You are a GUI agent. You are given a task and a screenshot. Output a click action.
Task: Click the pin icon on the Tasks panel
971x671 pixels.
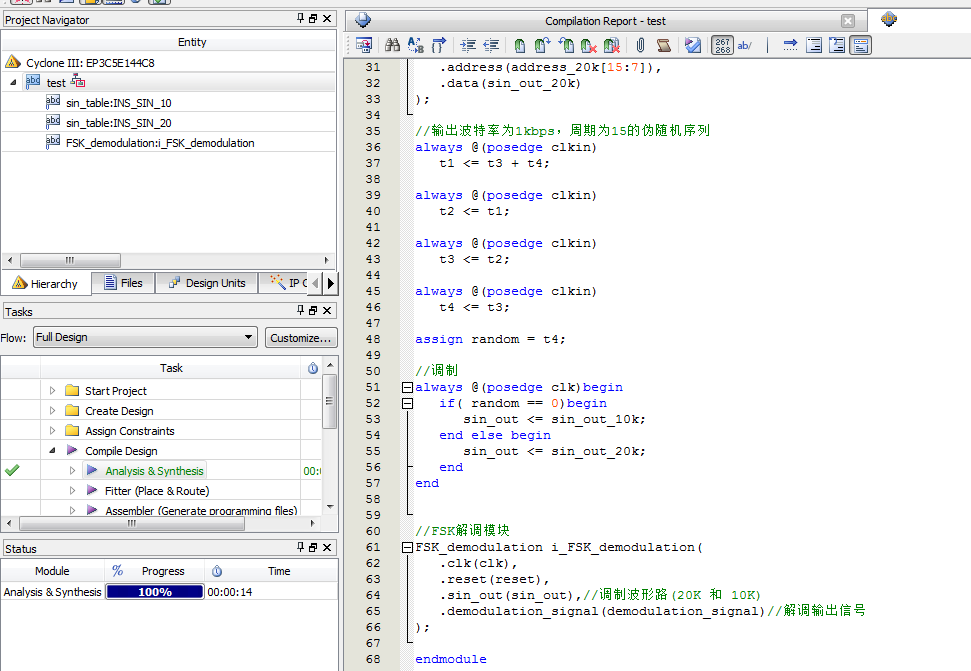pos(301,311)
